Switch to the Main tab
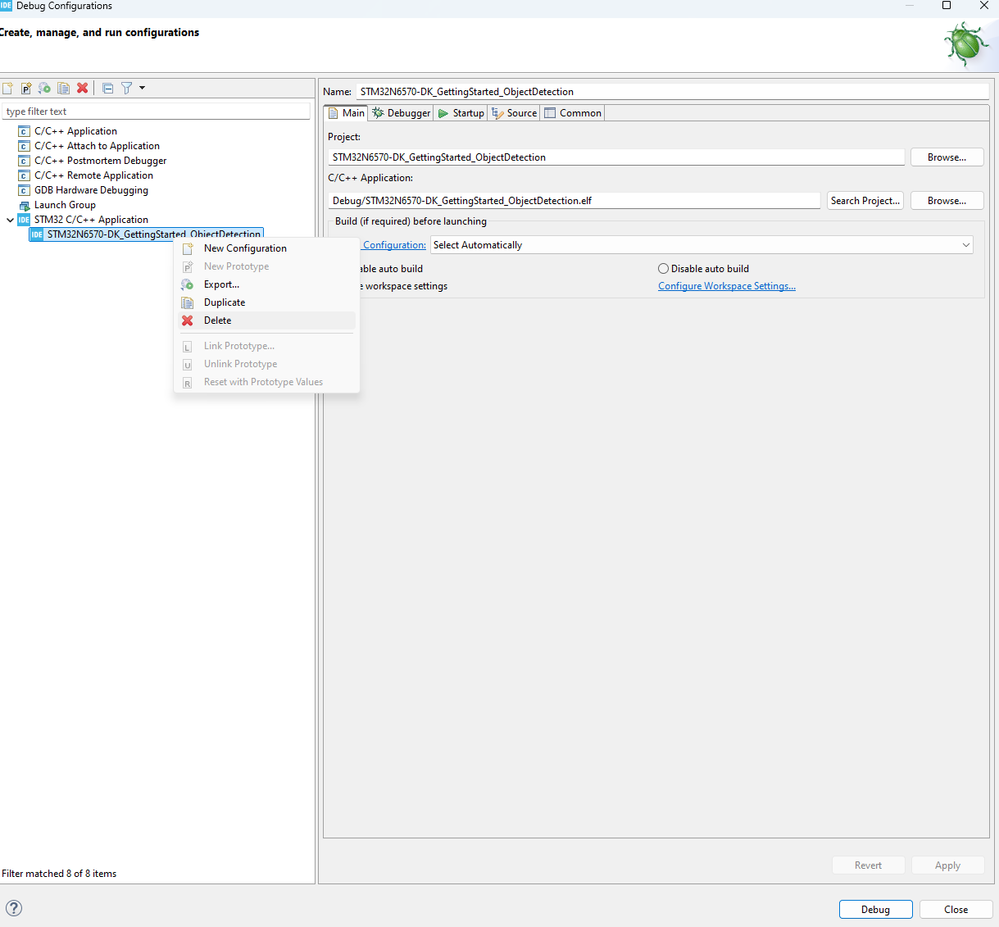The height and width of the screenshot is (927, 999). [347, 113]
